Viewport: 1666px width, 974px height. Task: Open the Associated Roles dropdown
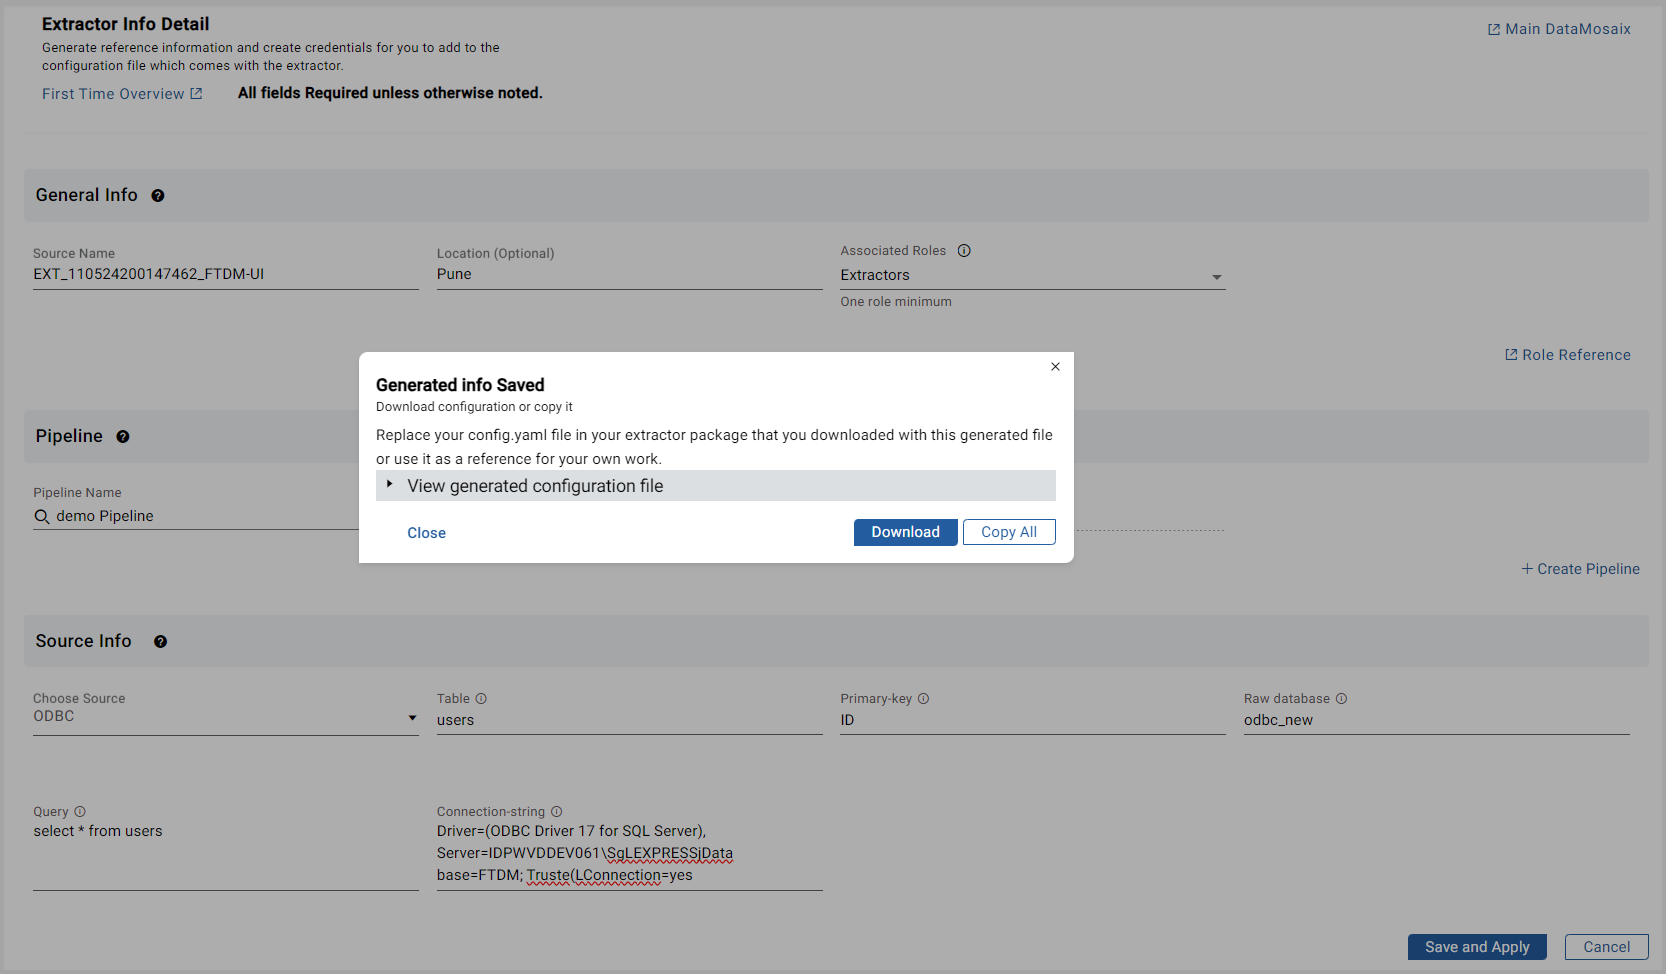(1216, 277)
